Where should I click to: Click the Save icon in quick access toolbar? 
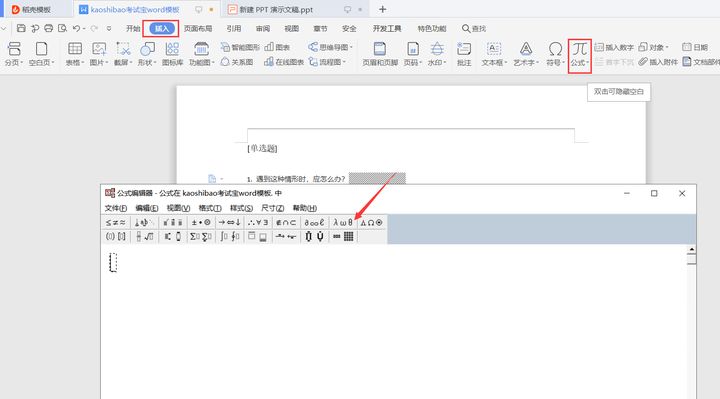(21, 28)
